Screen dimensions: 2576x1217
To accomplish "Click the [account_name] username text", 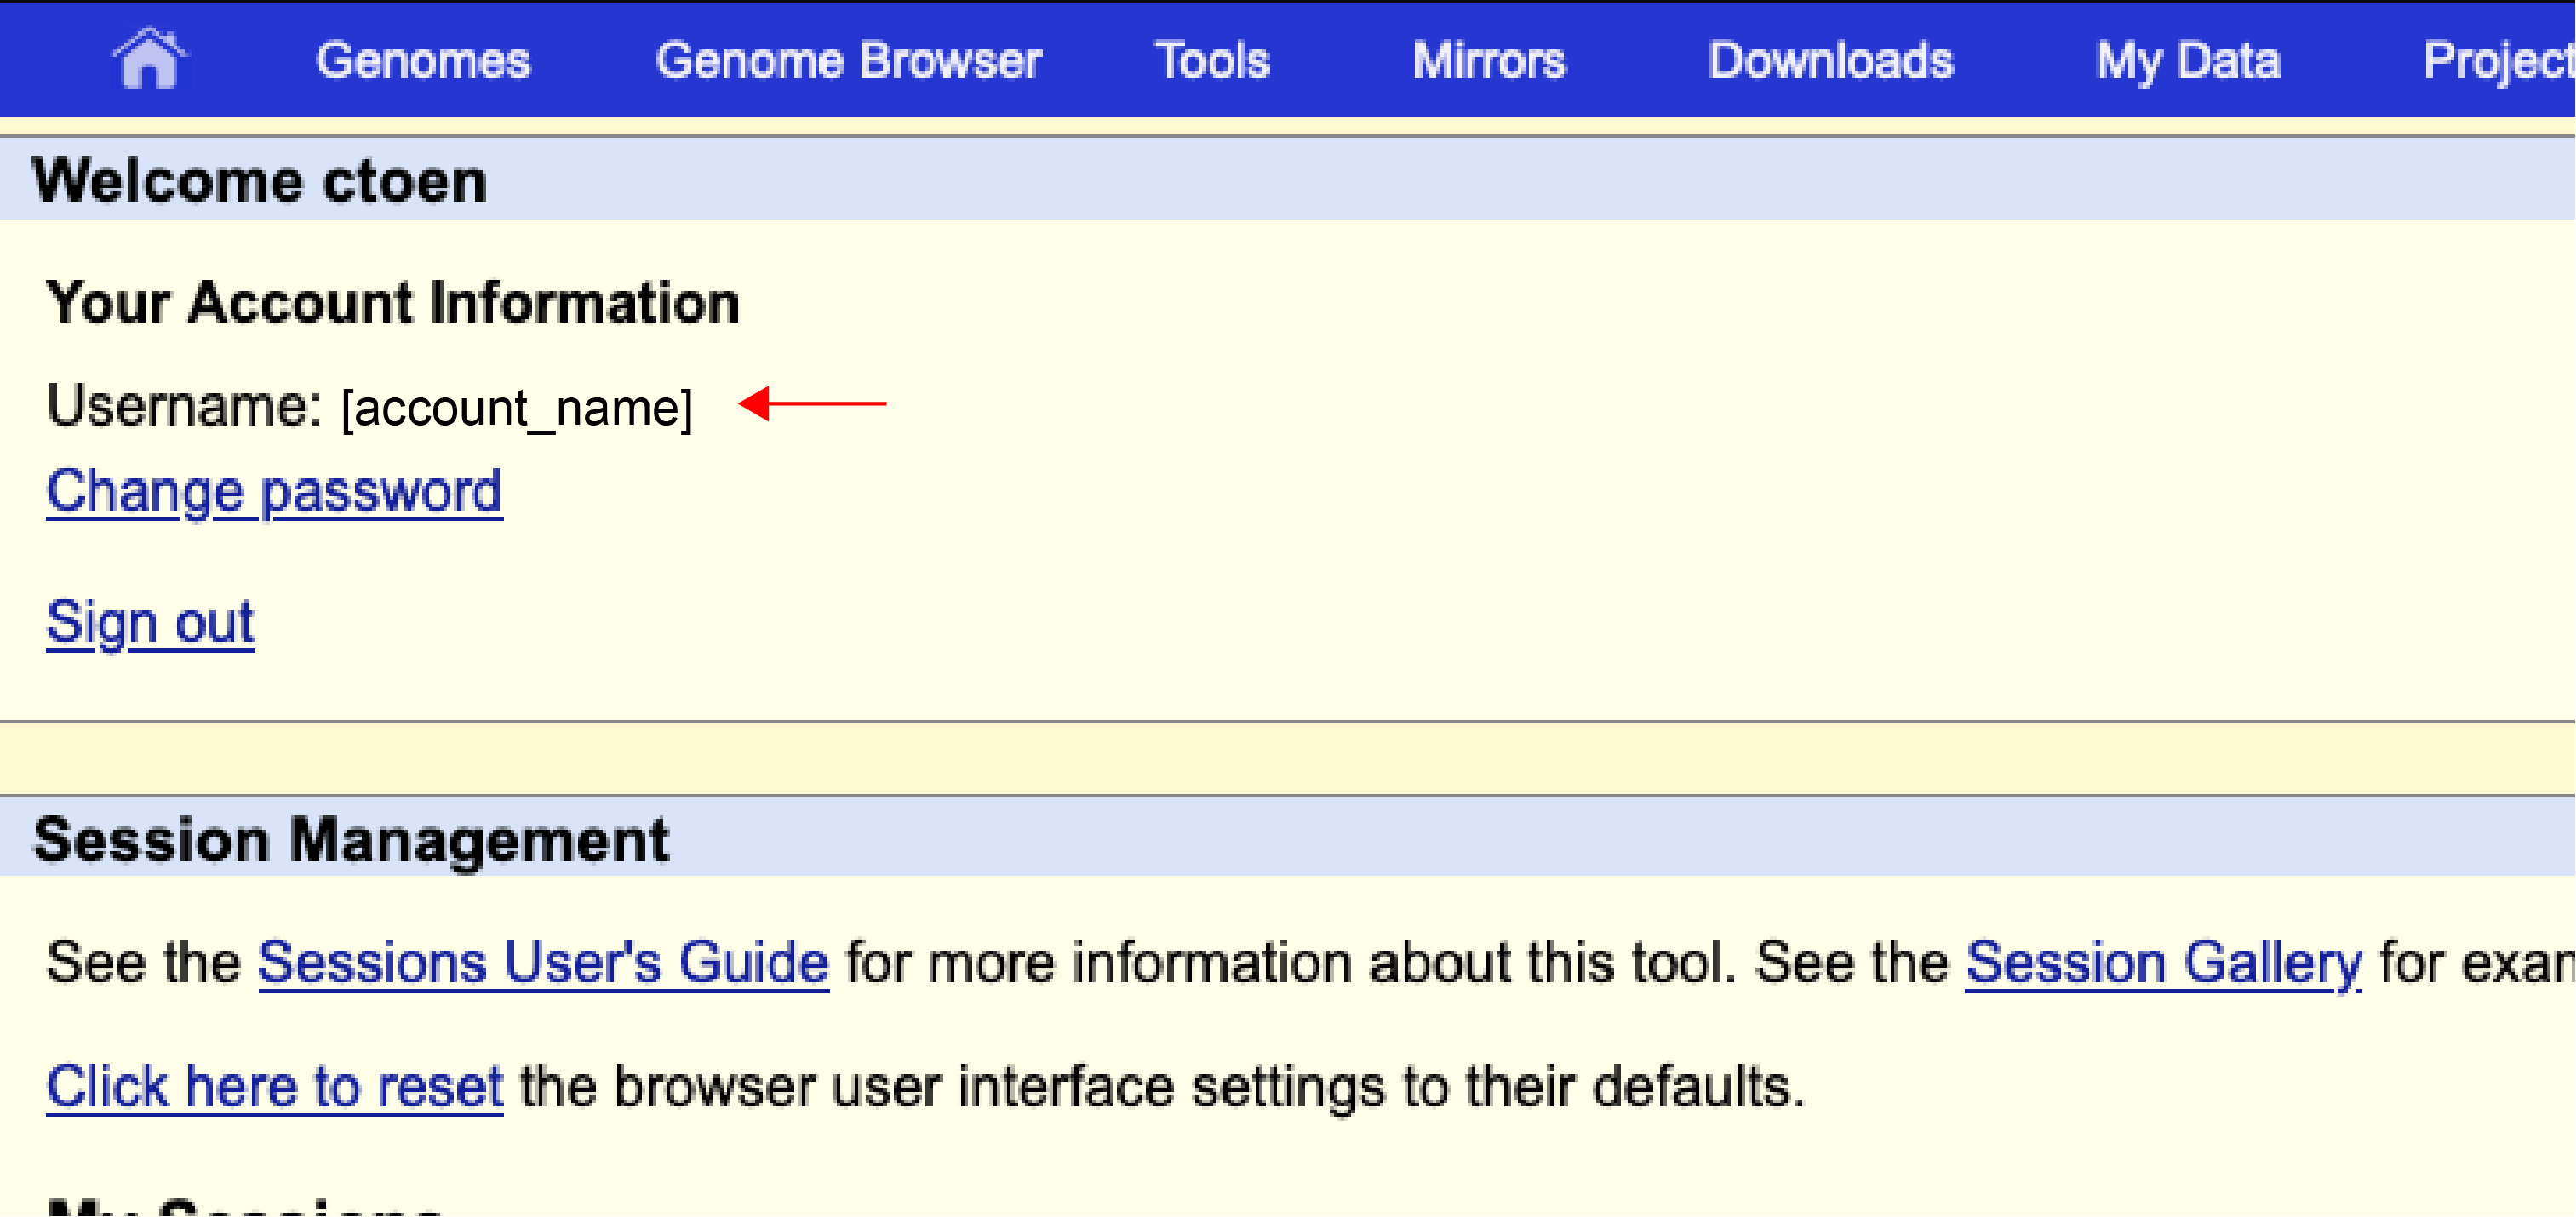I will 516,408.
